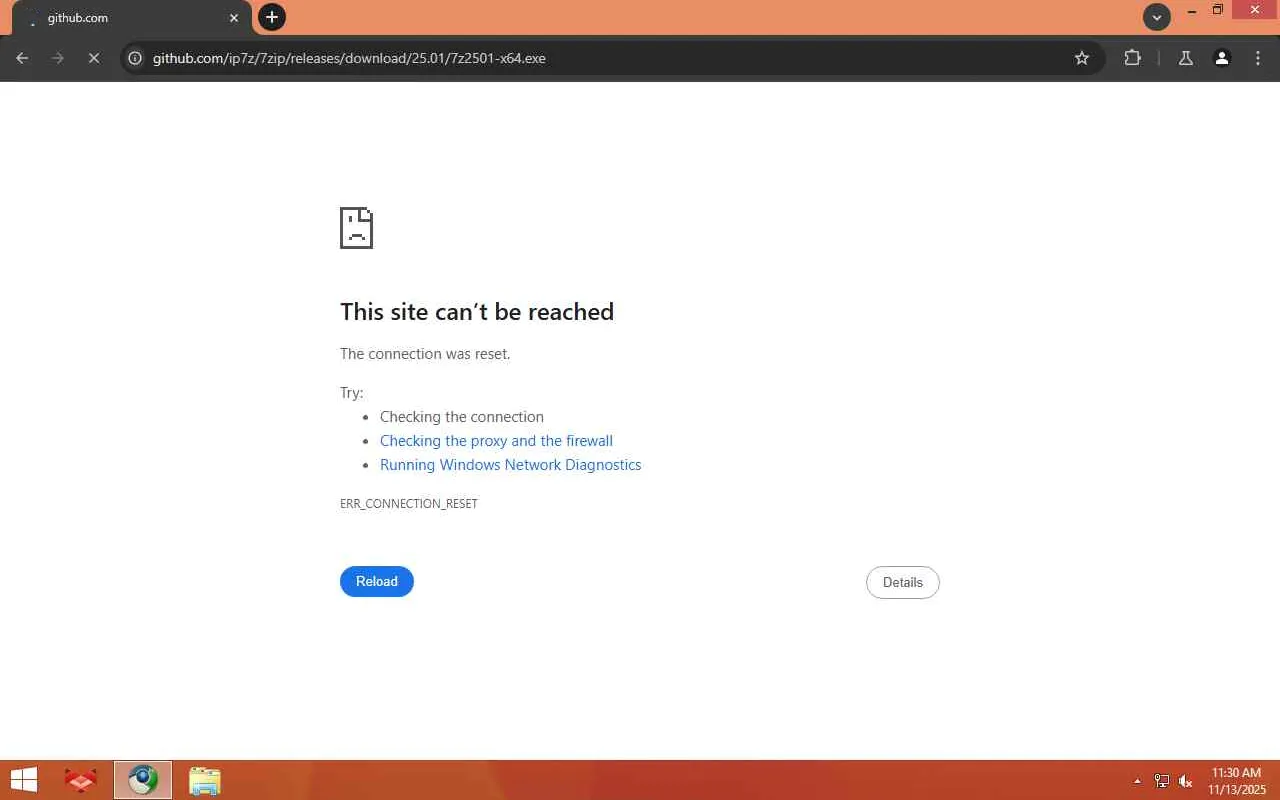Open Checking the proxy and the firewall link
1280x800 pixels.
[496, 441]
